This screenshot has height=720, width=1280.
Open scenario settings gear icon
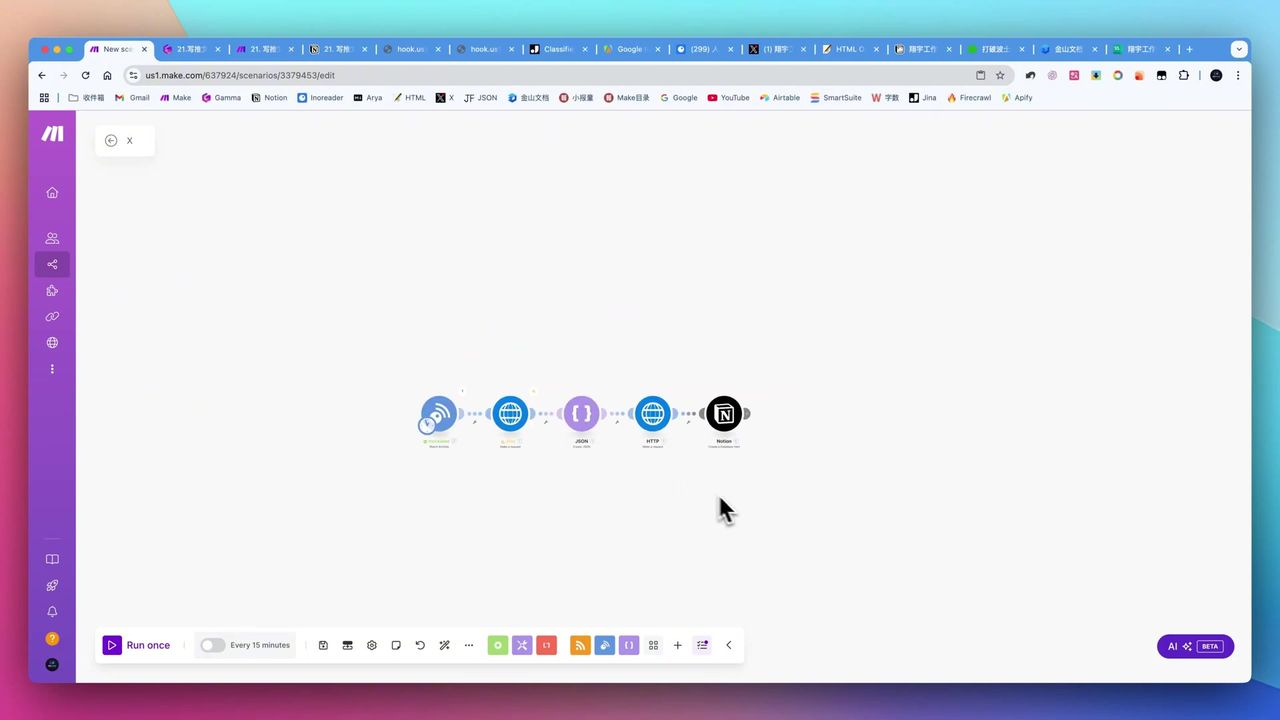pos(372,646)
